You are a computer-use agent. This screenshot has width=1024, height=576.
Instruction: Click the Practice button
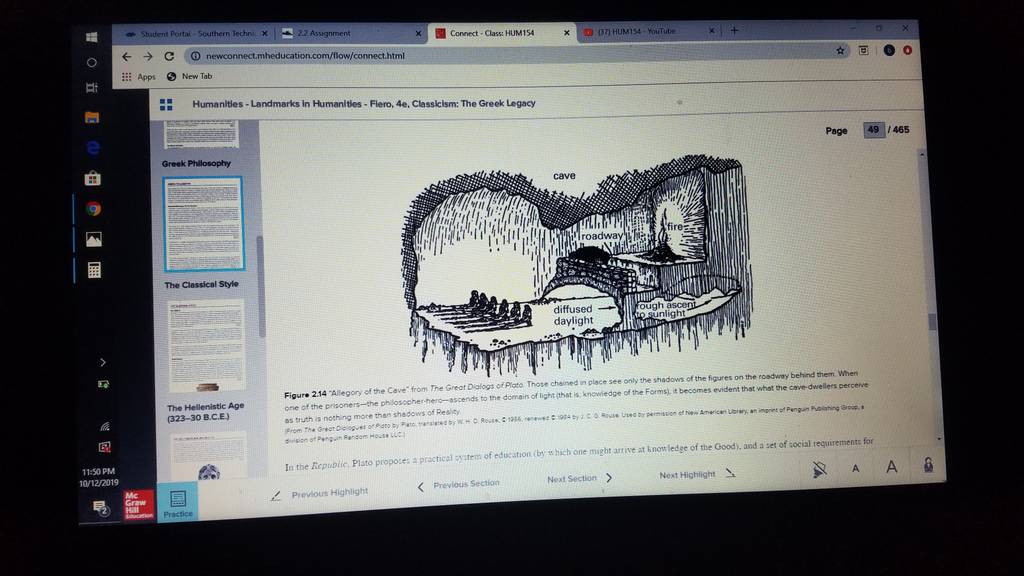coord(178,504)
